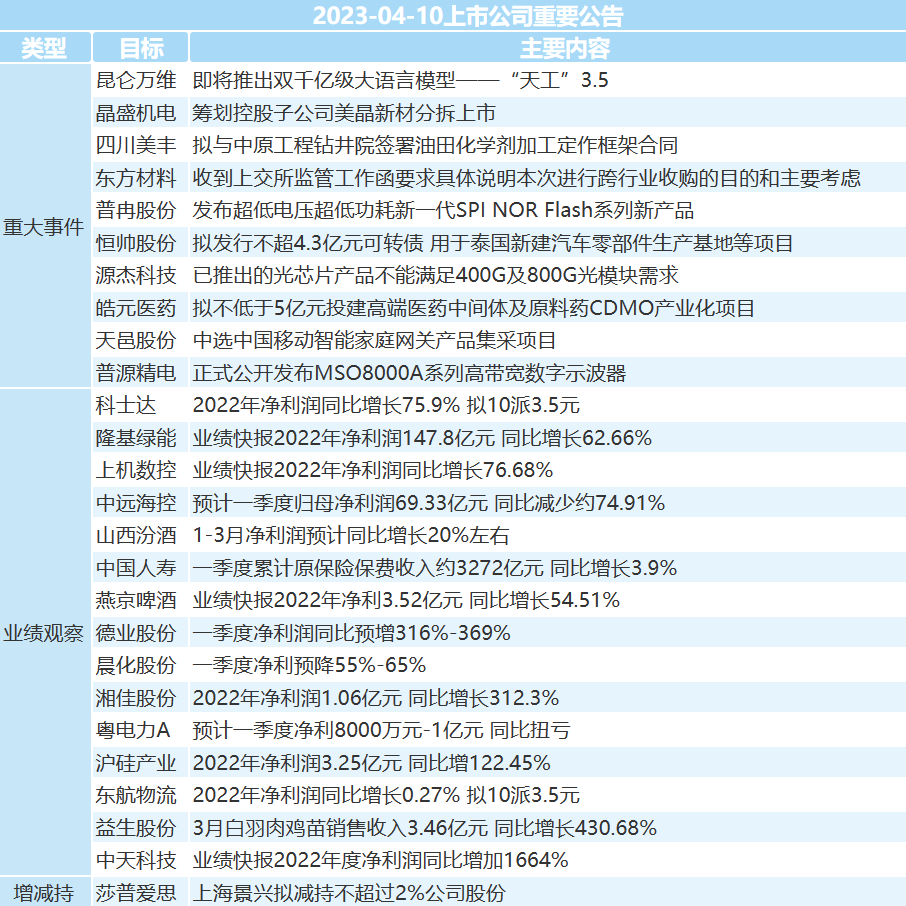
Task: Click the company name 晨化股份
Action: tap(136, 665)
